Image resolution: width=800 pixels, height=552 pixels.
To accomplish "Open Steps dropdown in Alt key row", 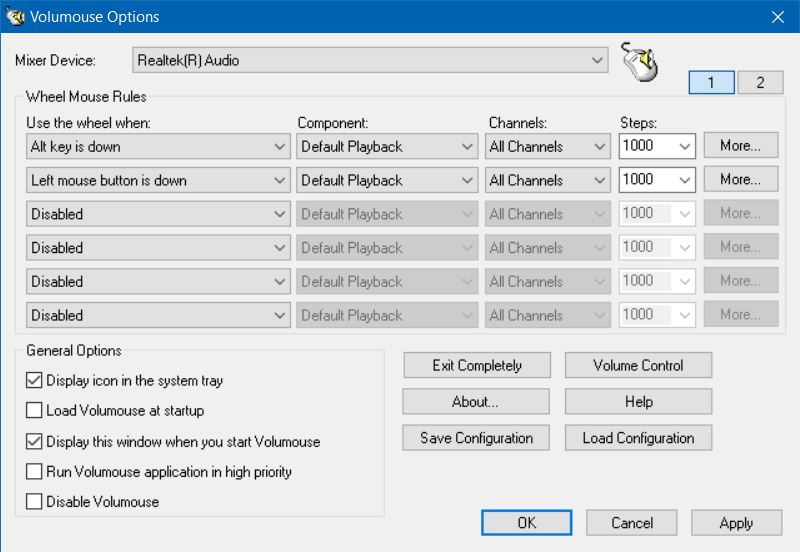I will tap(657, 146).
